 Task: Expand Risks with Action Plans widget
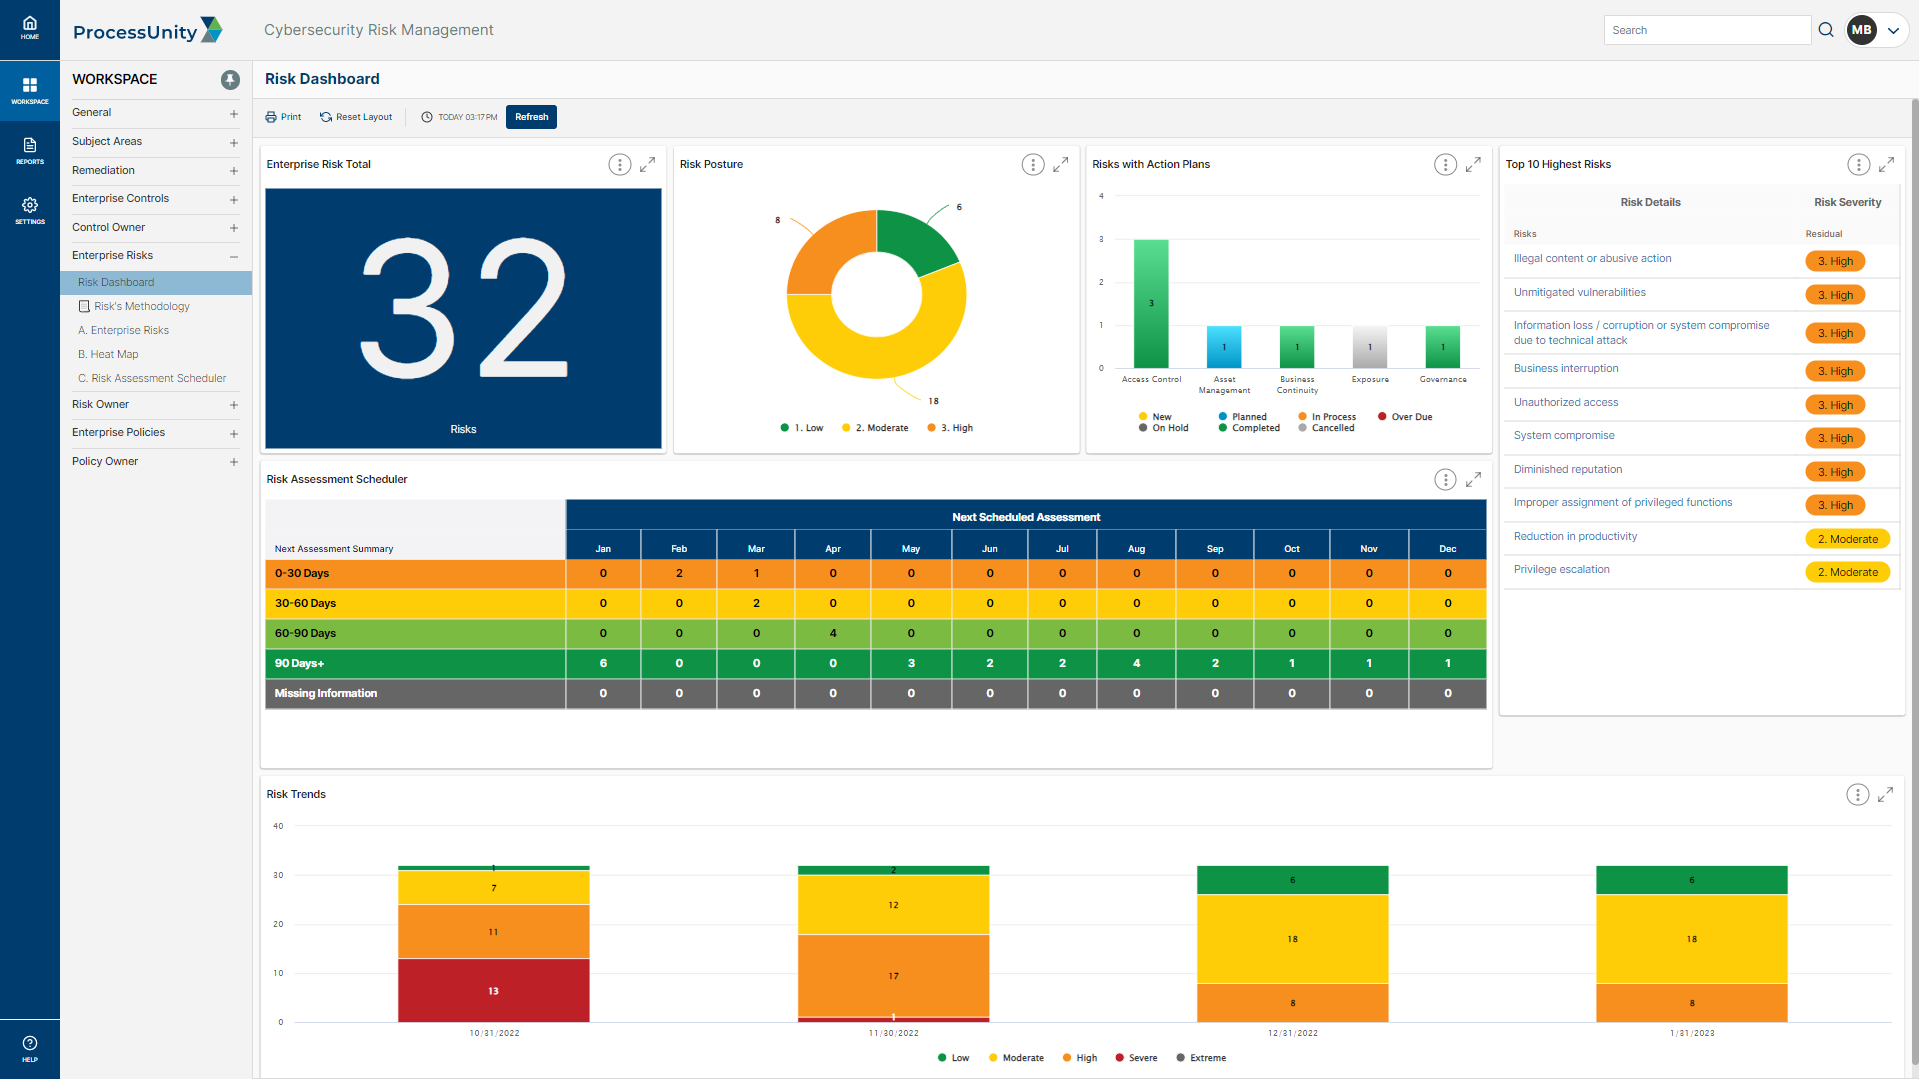pyautogui.click(x=1474, y=164)
